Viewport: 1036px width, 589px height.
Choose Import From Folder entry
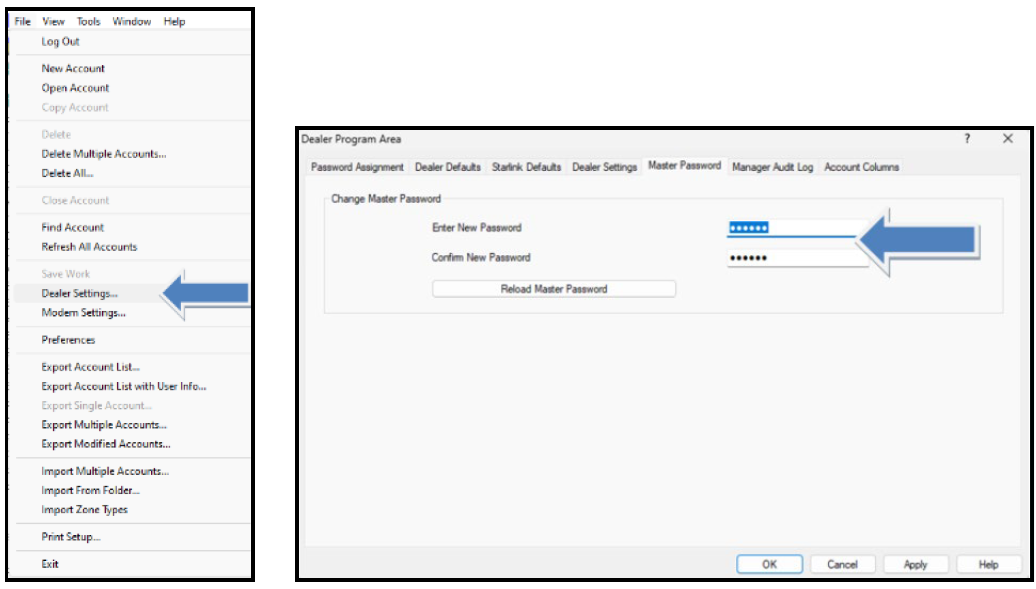click(90, 491)
